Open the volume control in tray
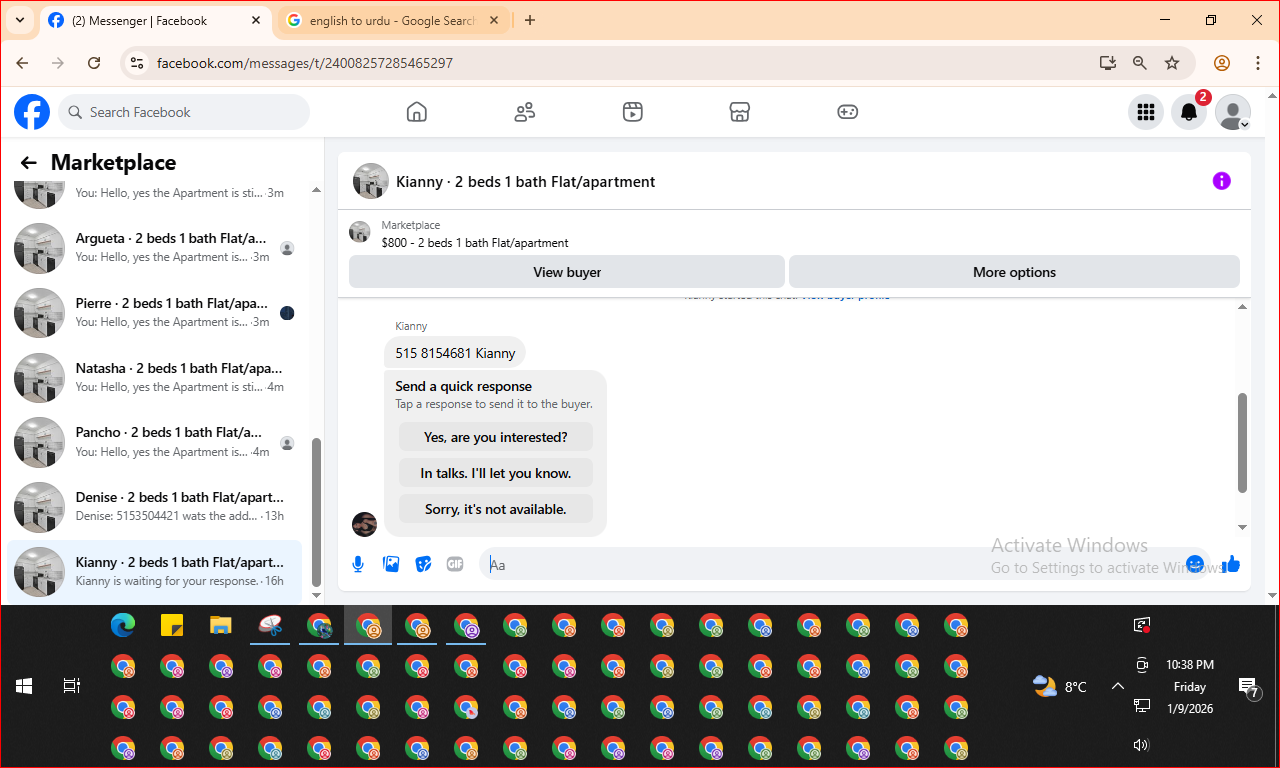Viewport: 1280px width, 768px height. pos(1142,744)
